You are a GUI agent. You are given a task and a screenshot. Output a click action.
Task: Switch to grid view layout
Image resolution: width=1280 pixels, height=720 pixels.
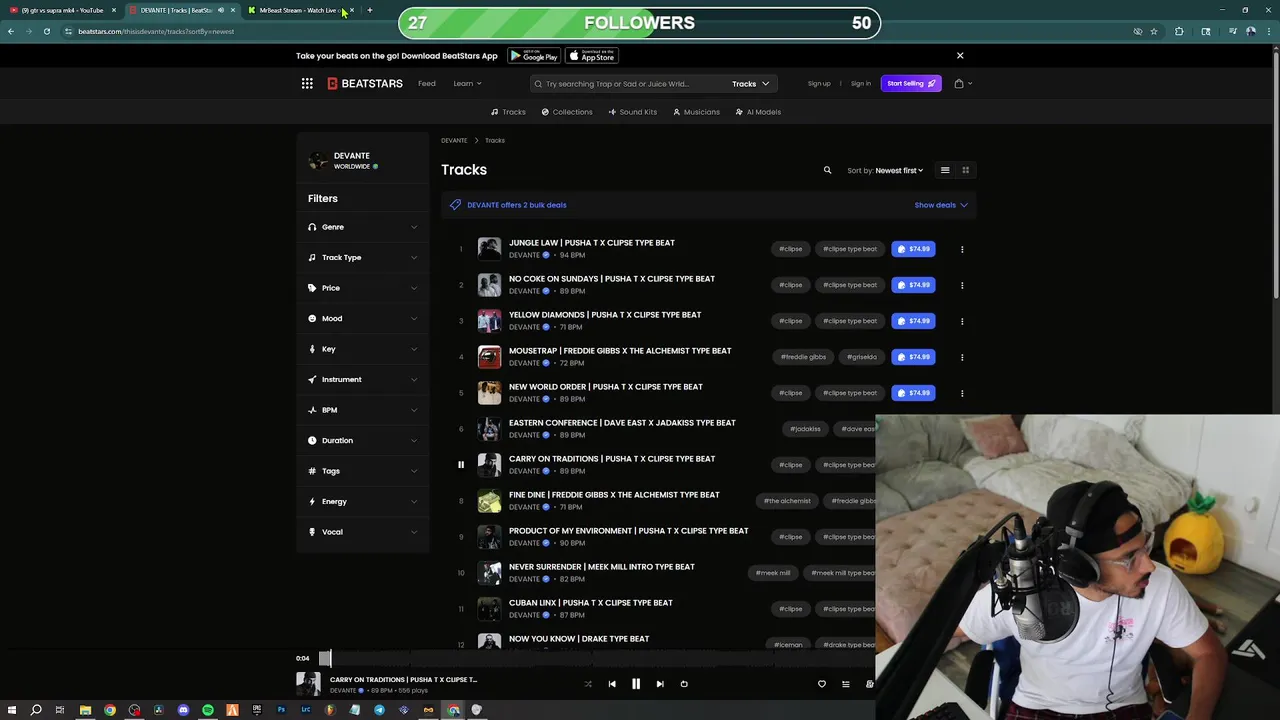(x=966, y=170)
